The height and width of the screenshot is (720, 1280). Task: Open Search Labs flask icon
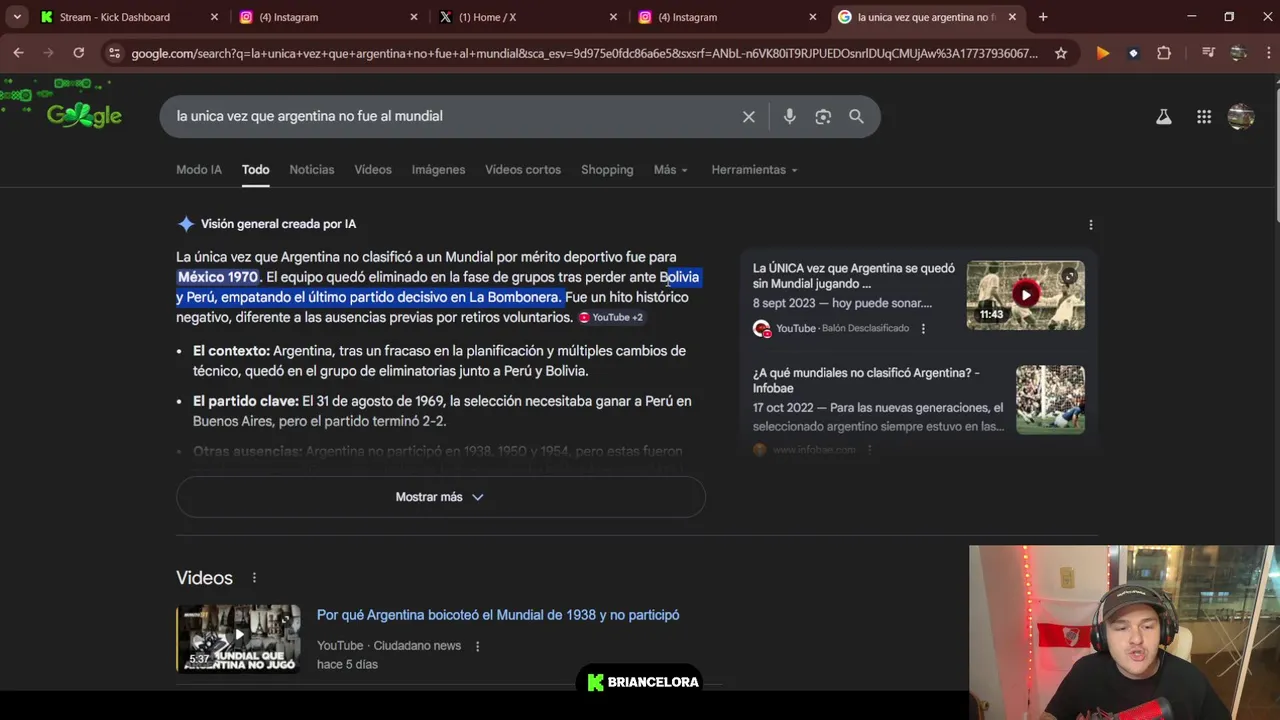click(1164, 117)
